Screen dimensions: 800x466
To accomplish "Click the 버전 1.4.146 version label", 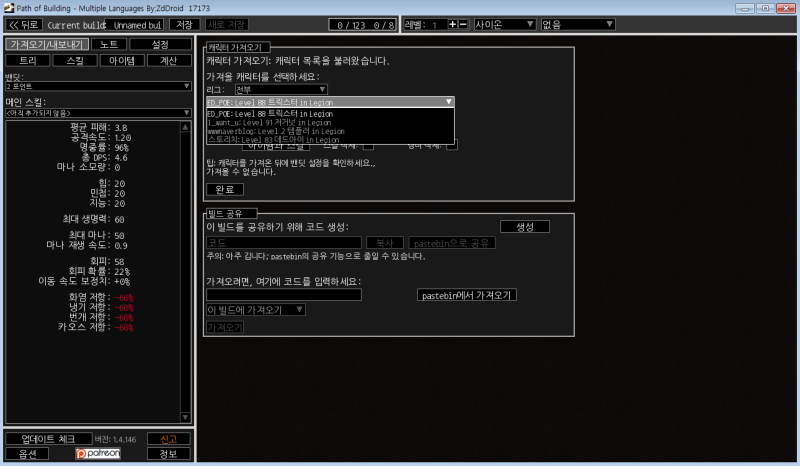I will click(x=115, y=439).
